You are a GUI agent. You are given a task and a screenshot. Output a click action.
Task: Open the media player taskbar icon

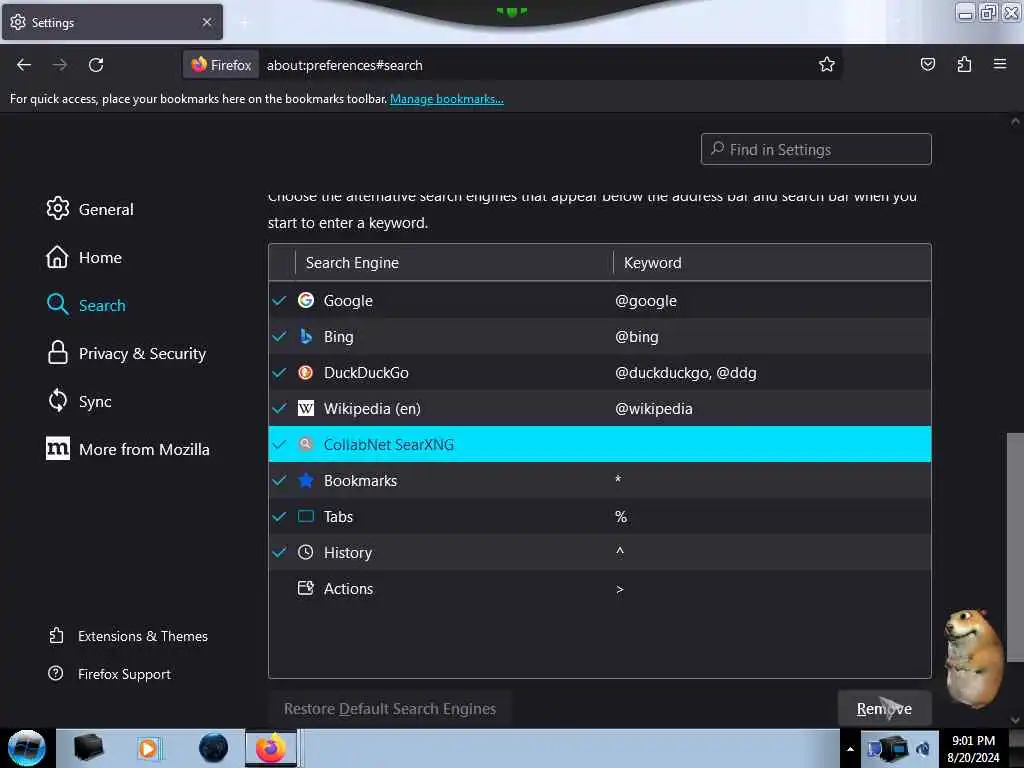[148, 748]
